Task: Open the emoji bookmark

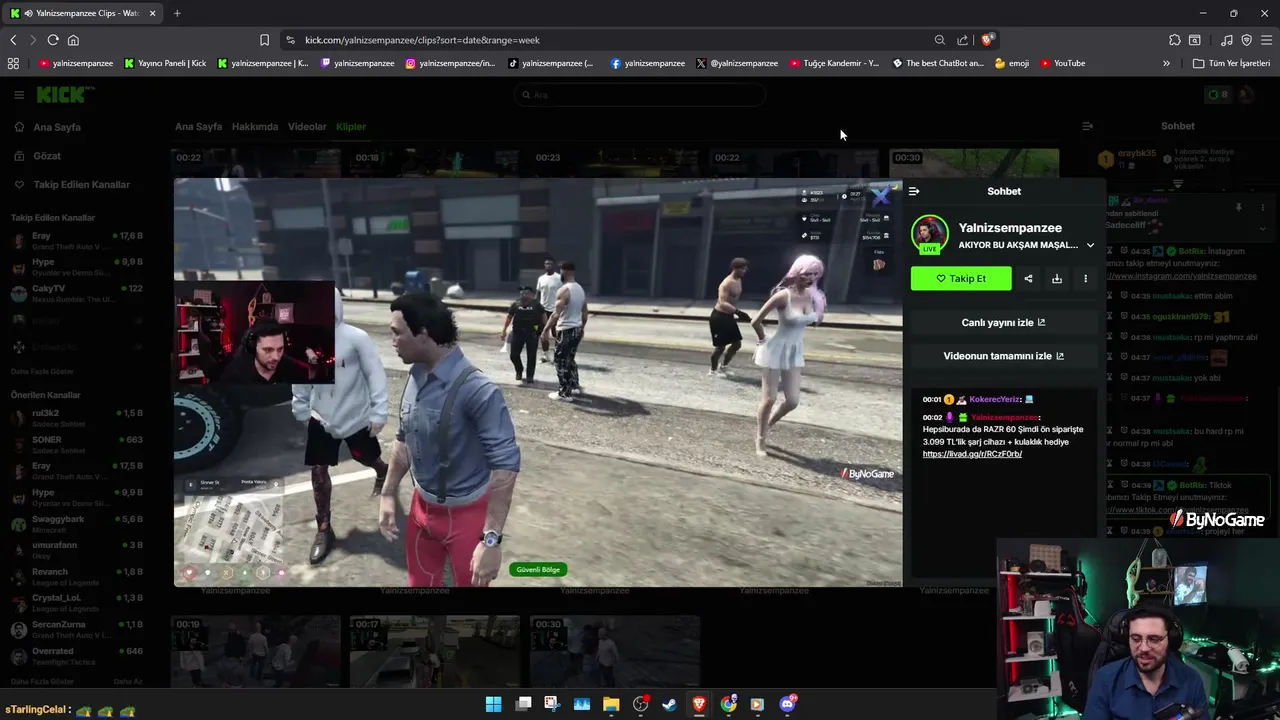Action: 1012,63
